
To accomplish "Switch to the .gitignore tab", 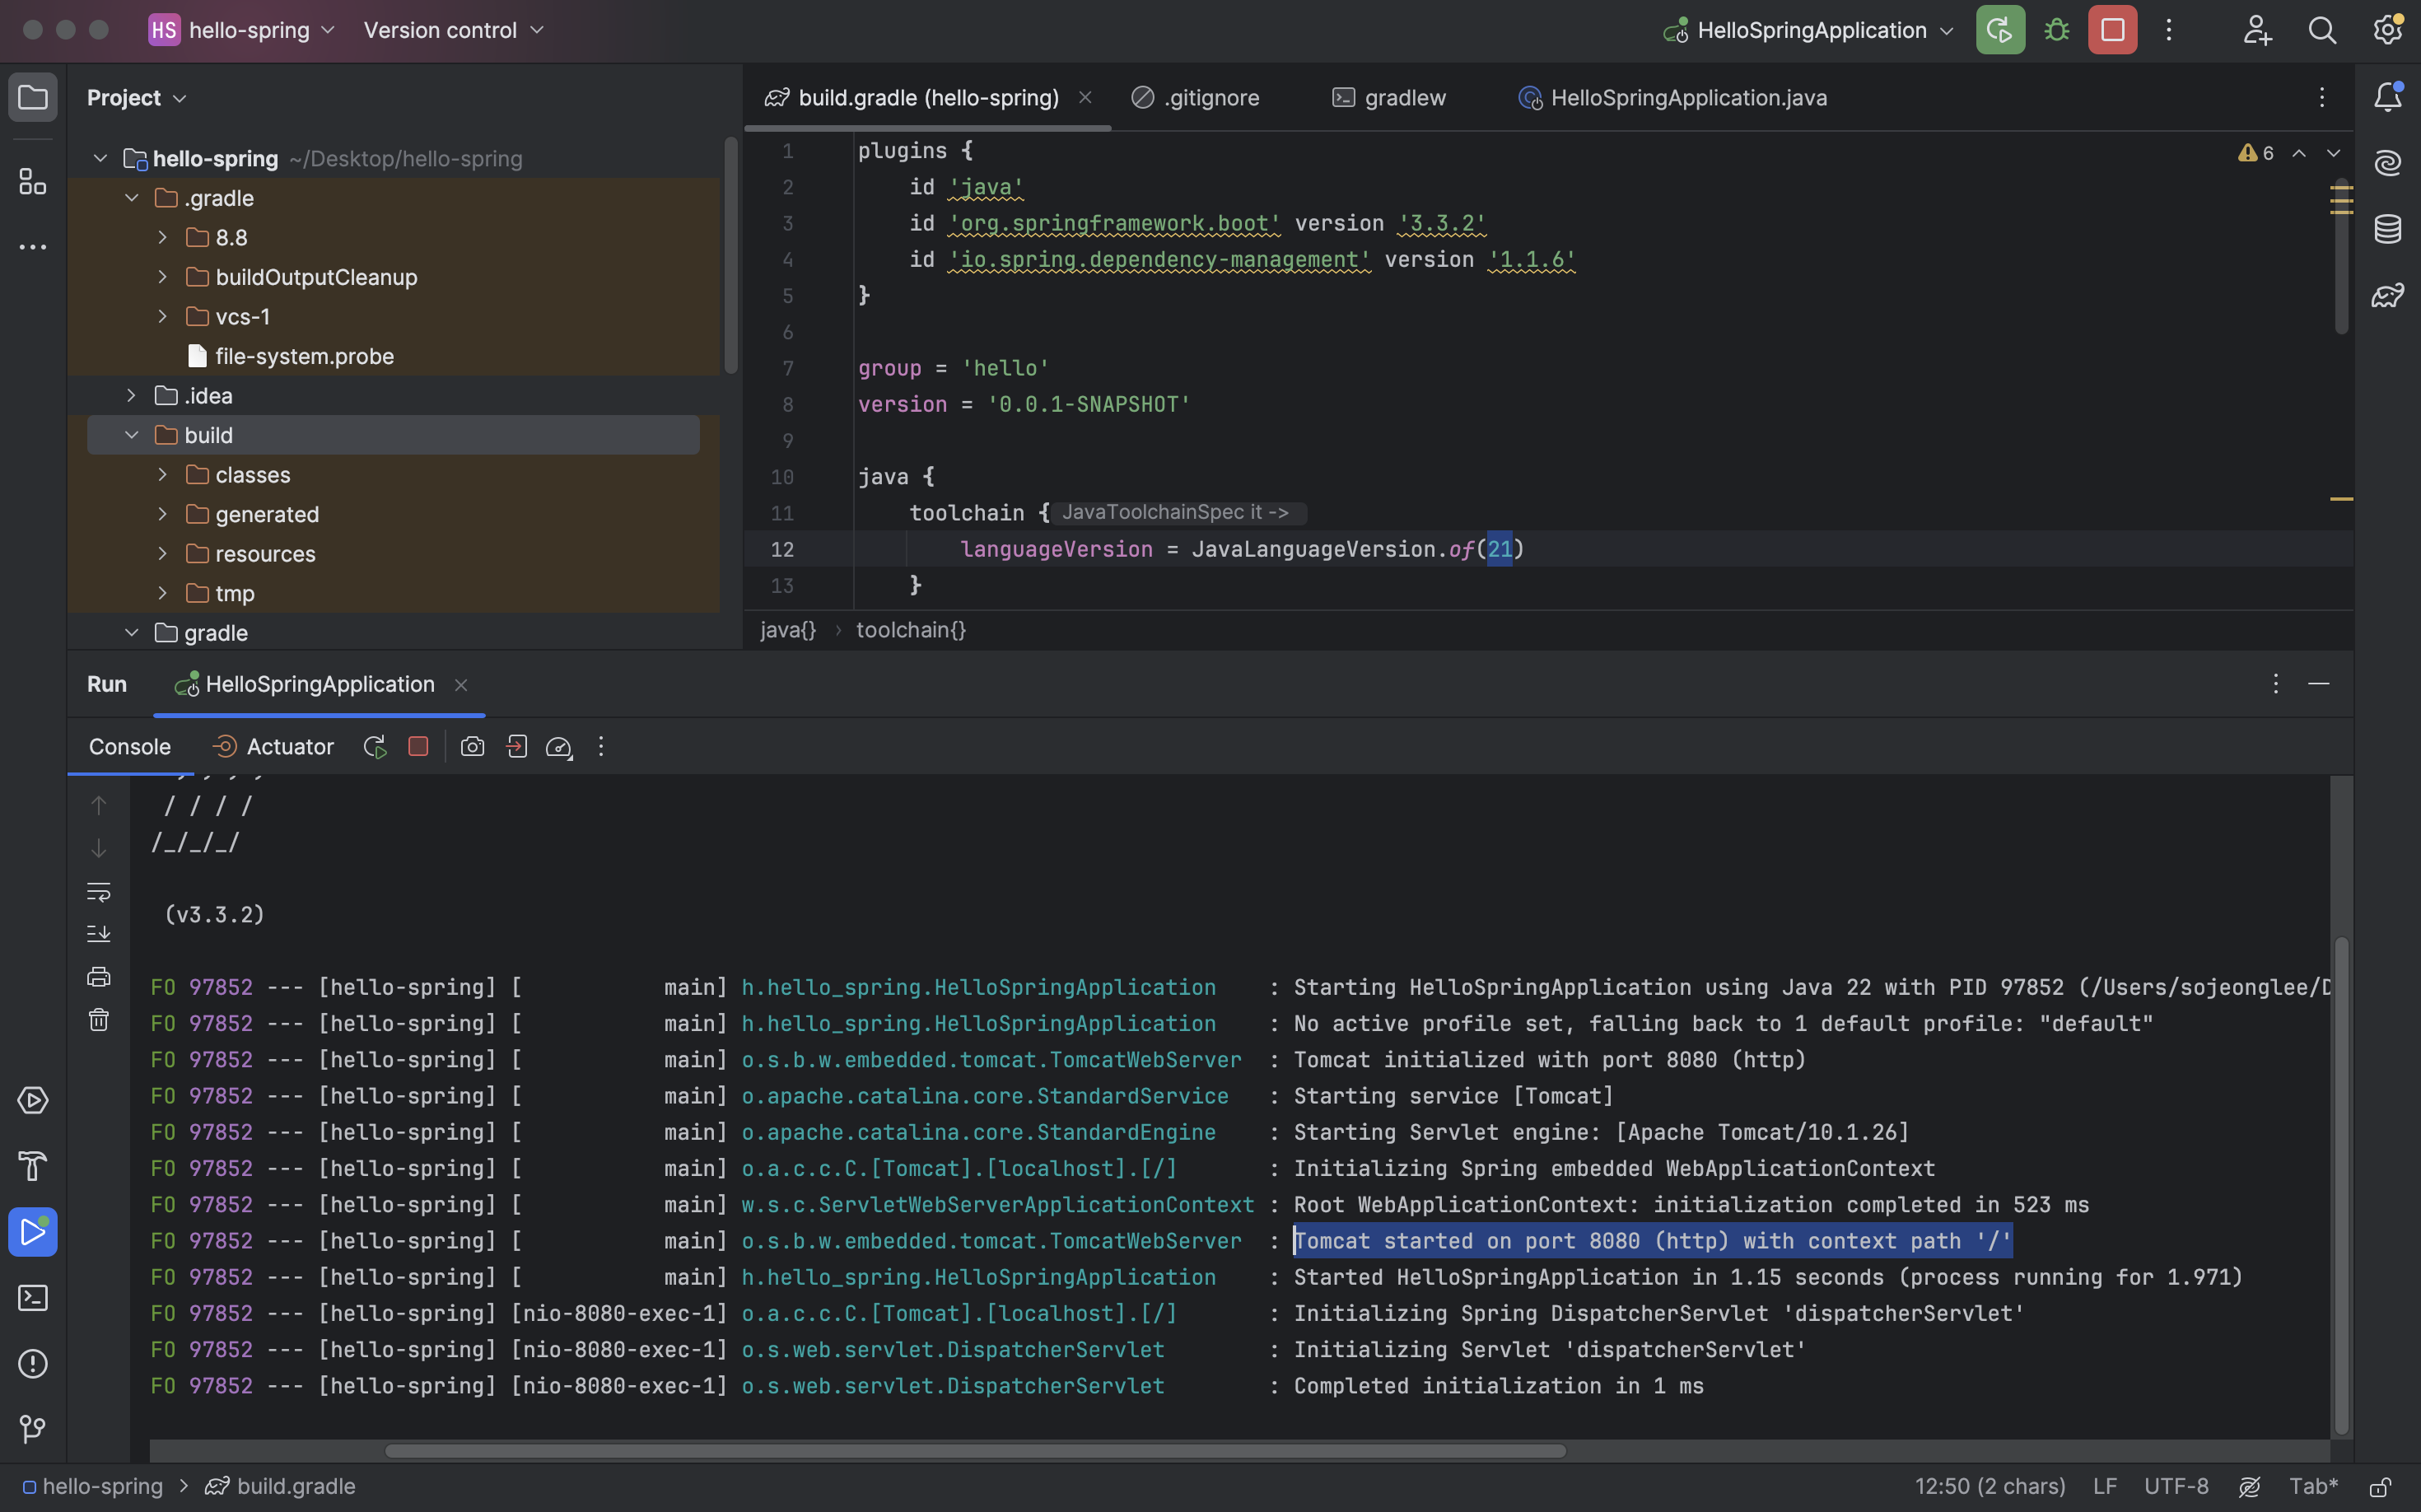I will pos(1196,98).
